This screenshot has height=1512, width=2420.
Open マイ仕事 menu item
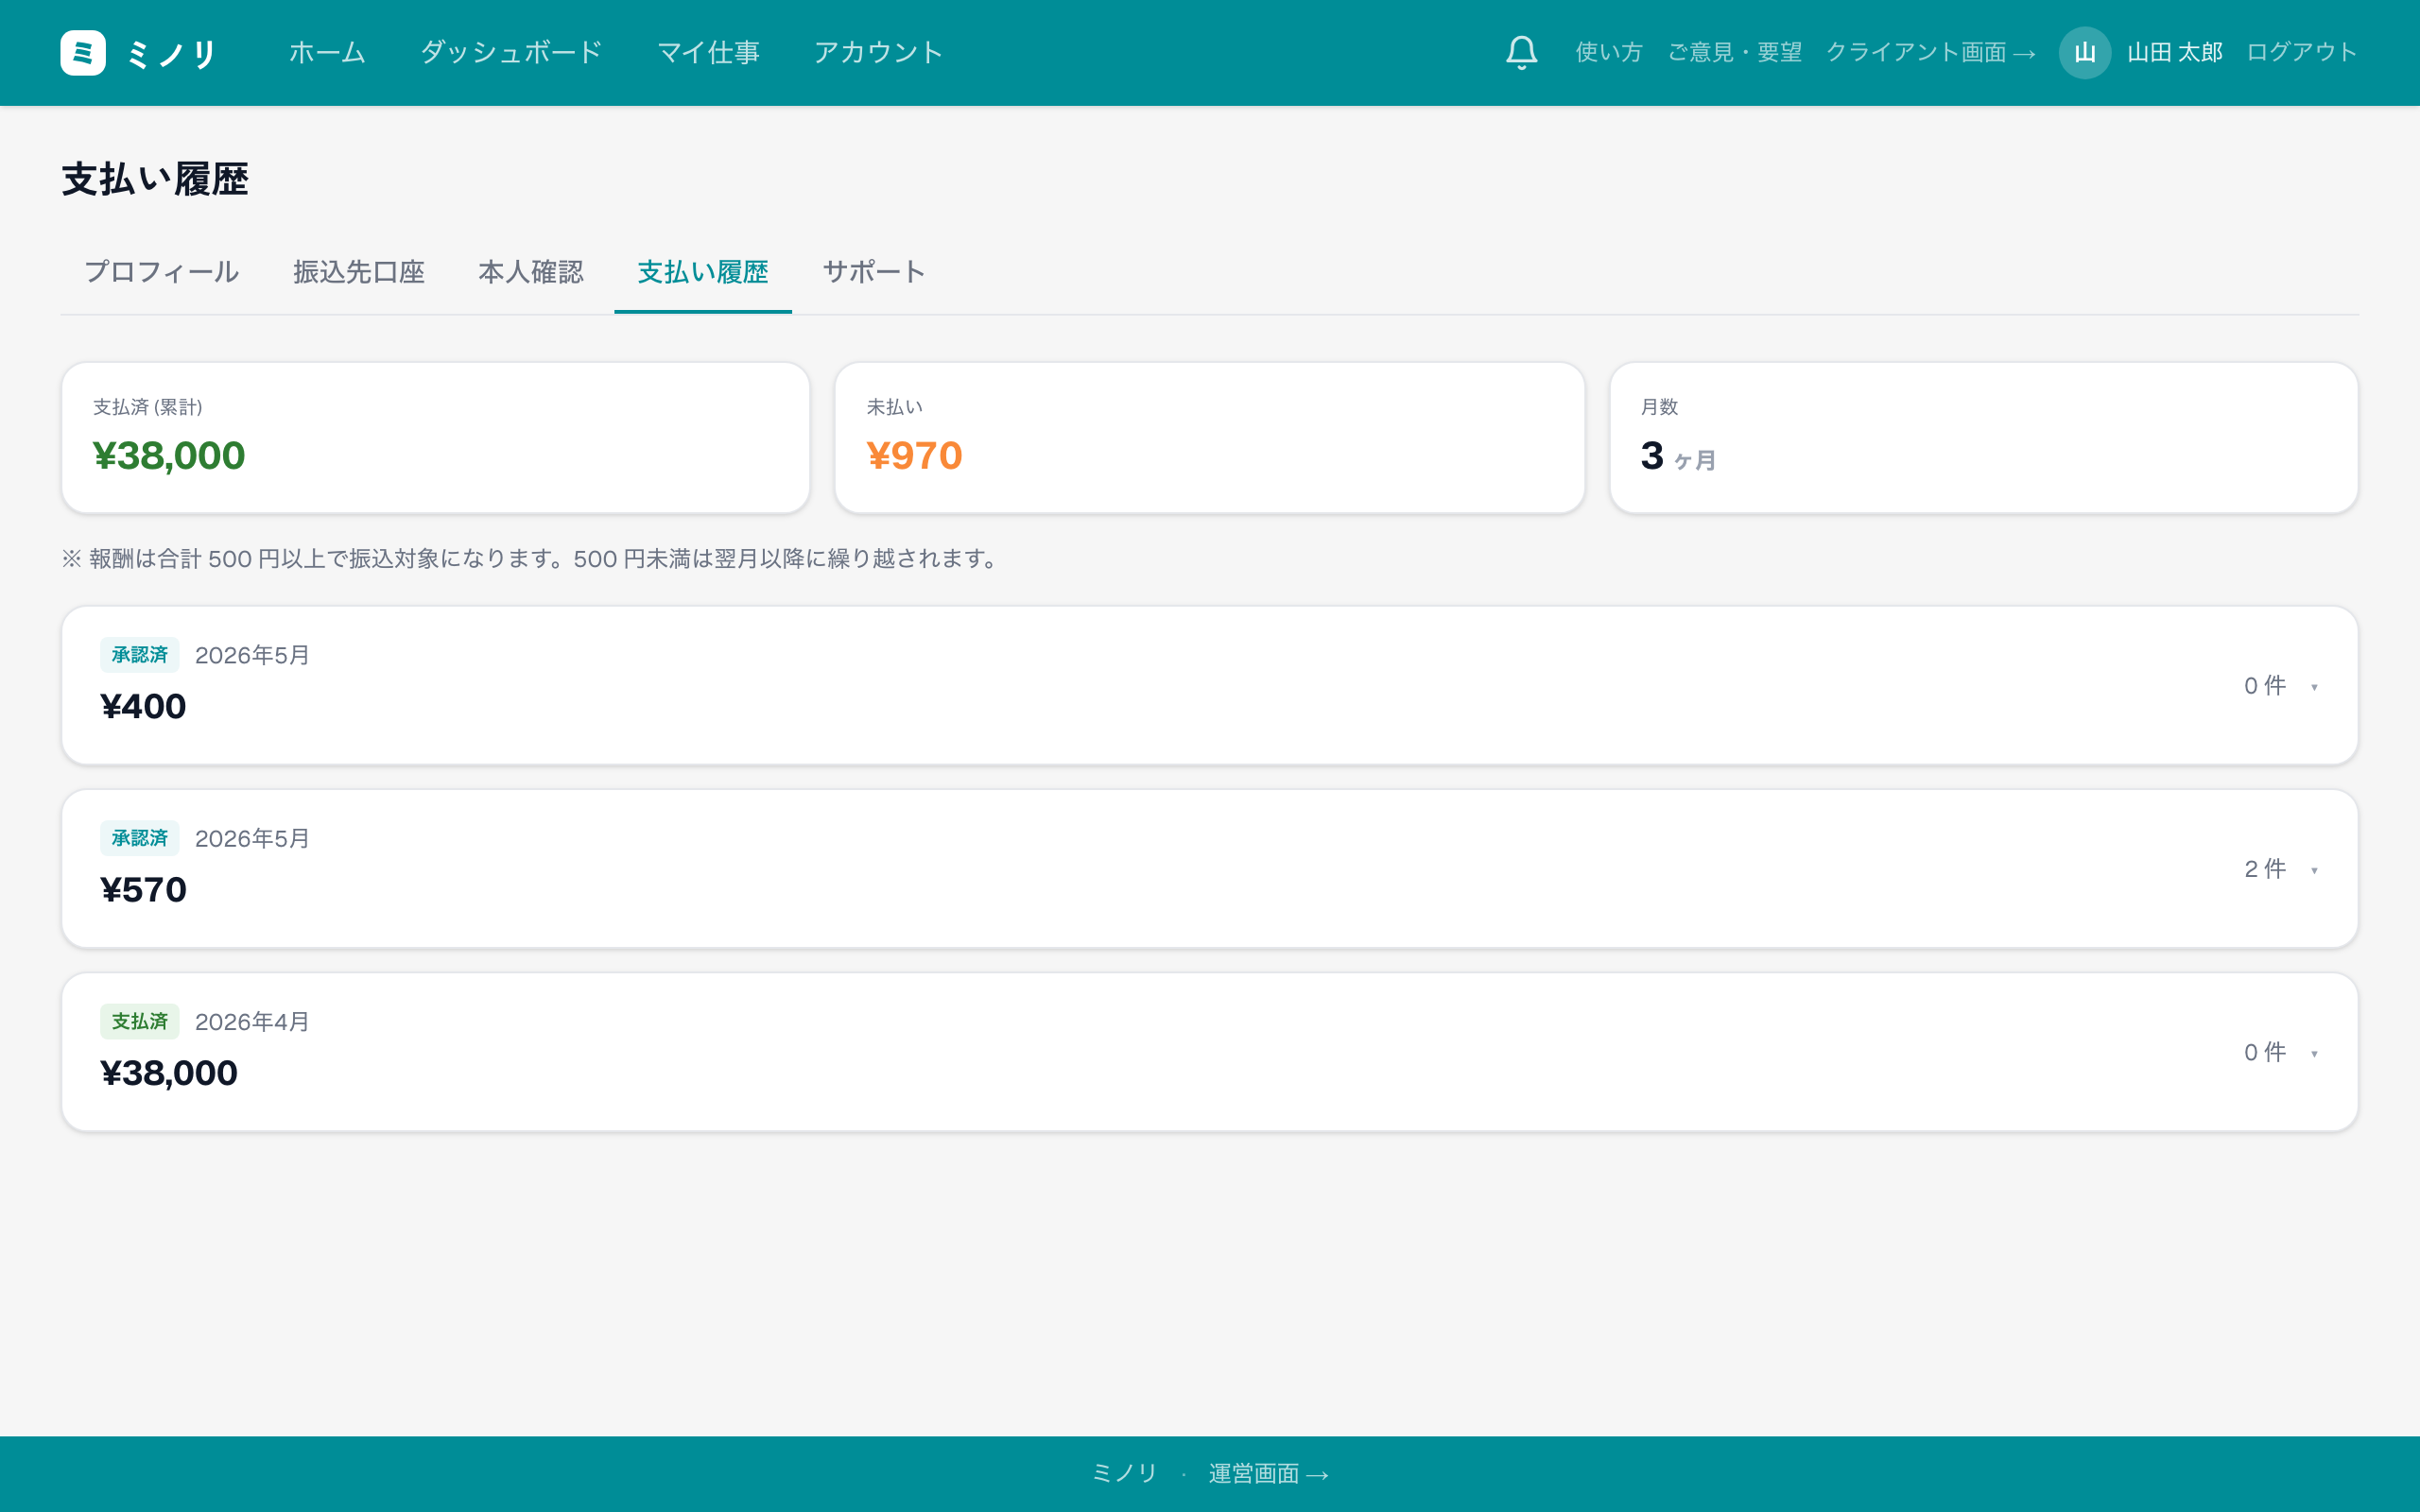click(708, 52)
